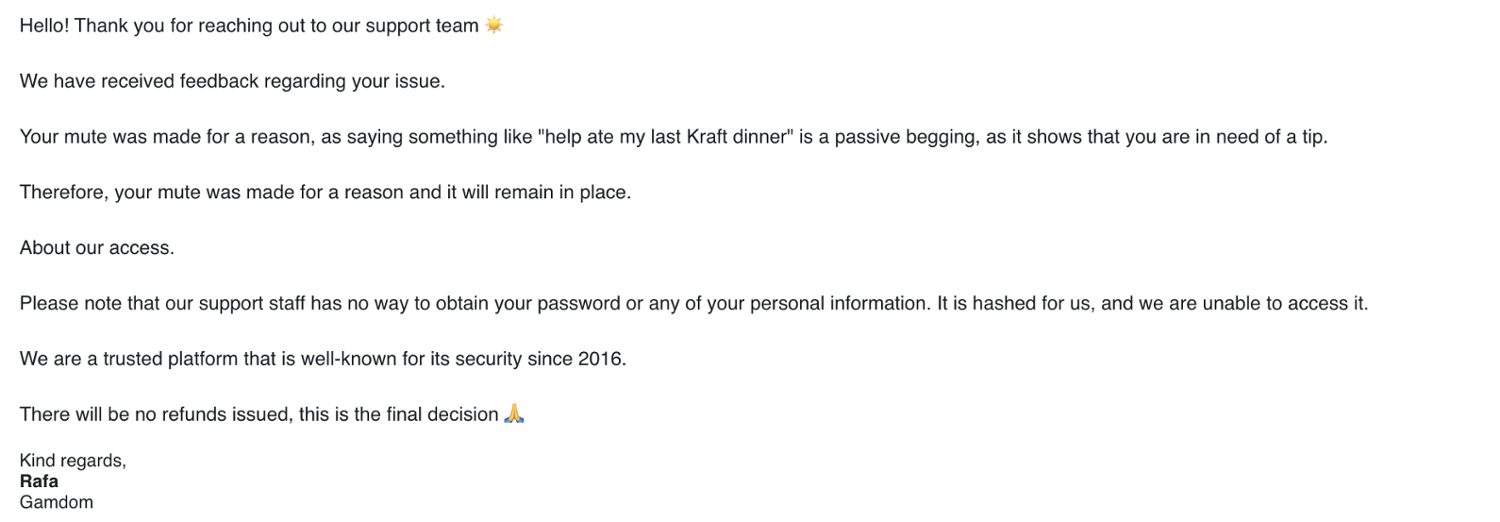1500x522 pixels.
Task: Click the quoted phrase about Kraft dinner
Action: pyautogui.click(x=666, y=137)
